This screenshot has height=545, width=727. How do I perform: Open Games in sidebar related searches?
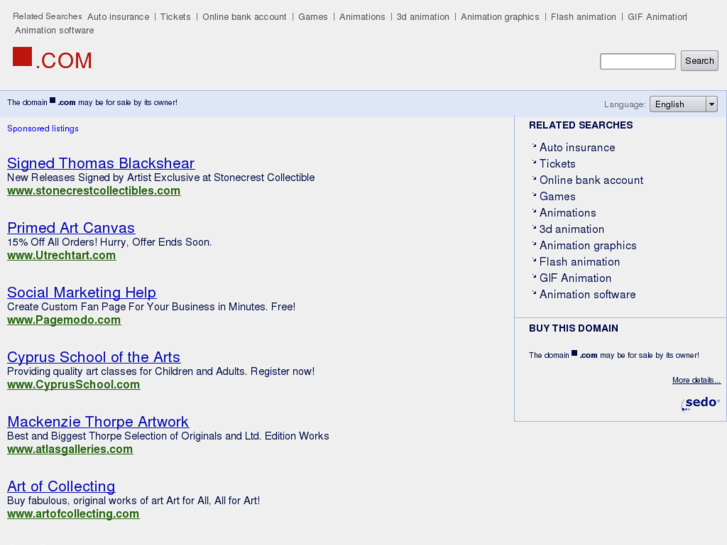pos(557,196)
